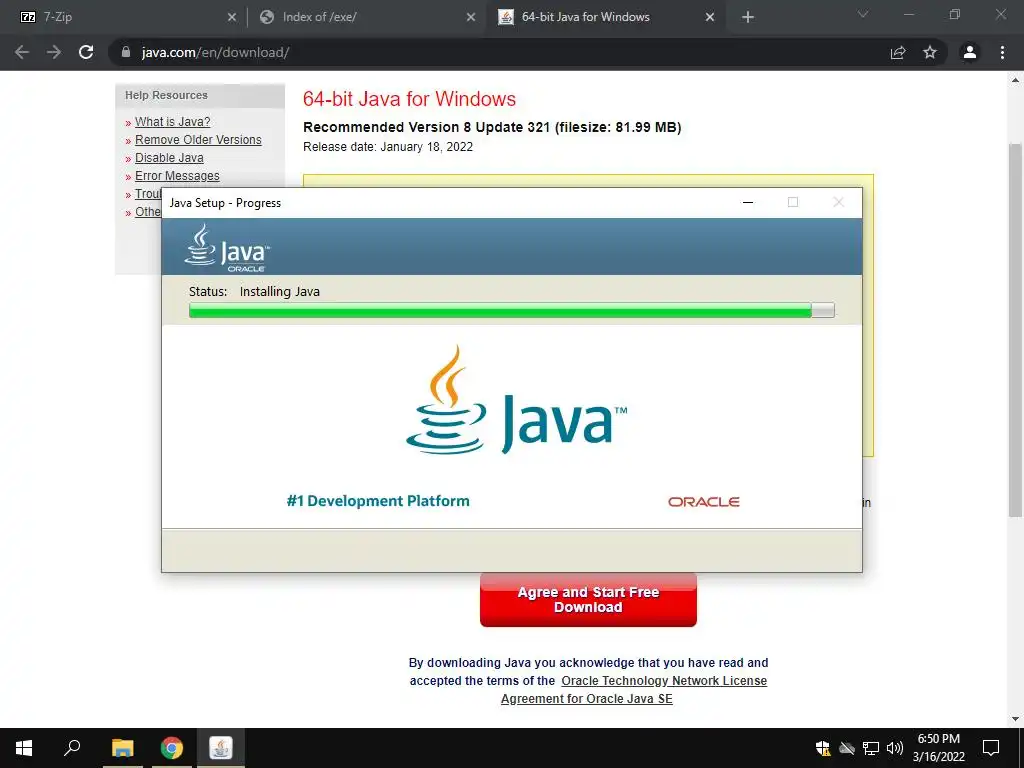Open the Disable Java help link
Image resolution: width=1024 pixels, height=768 pixels.
tap(169, 158)
